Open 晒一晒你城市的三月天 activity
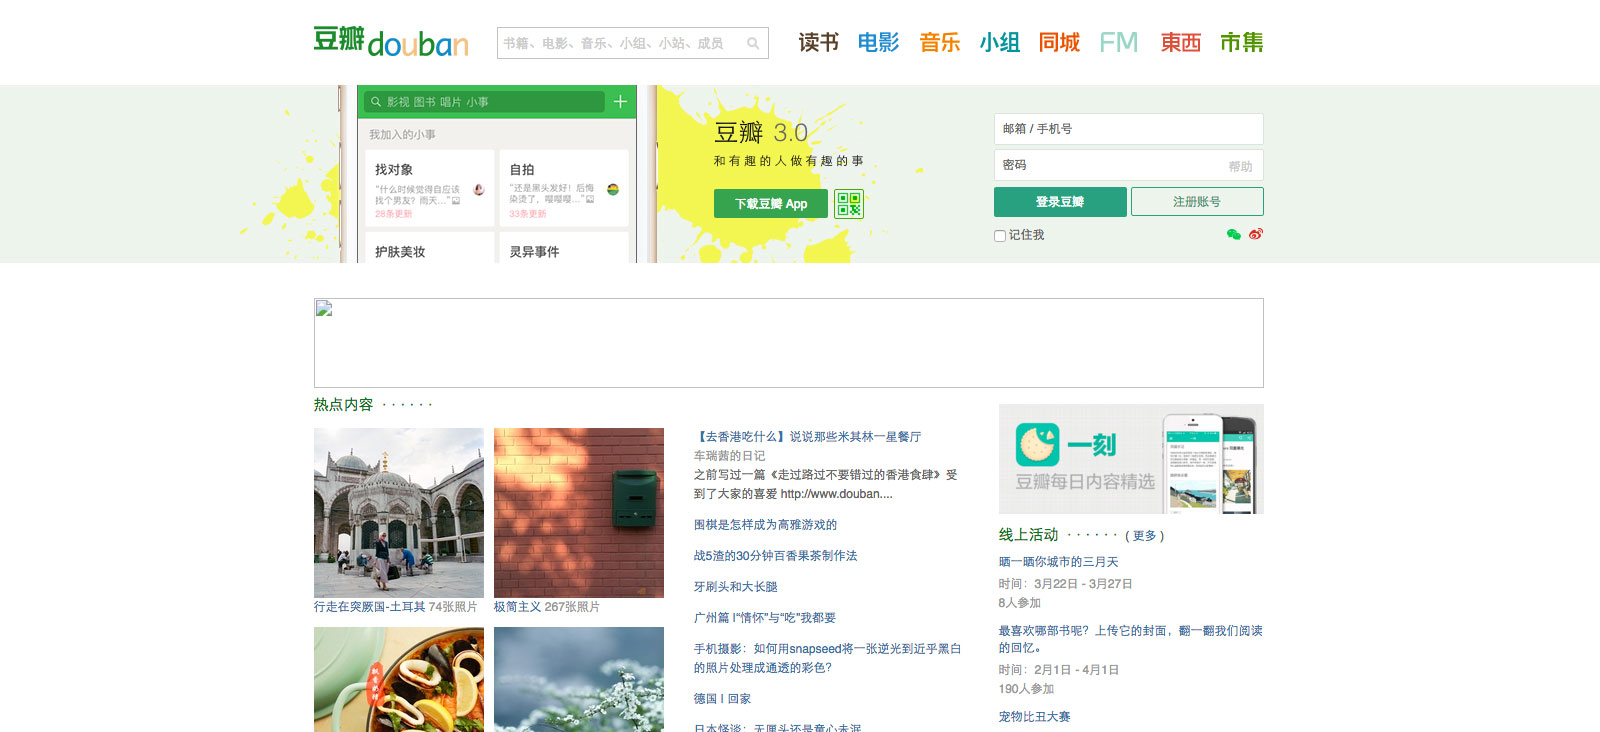The width and height of the screenshot is (1600, 732). coord(1059,562)
